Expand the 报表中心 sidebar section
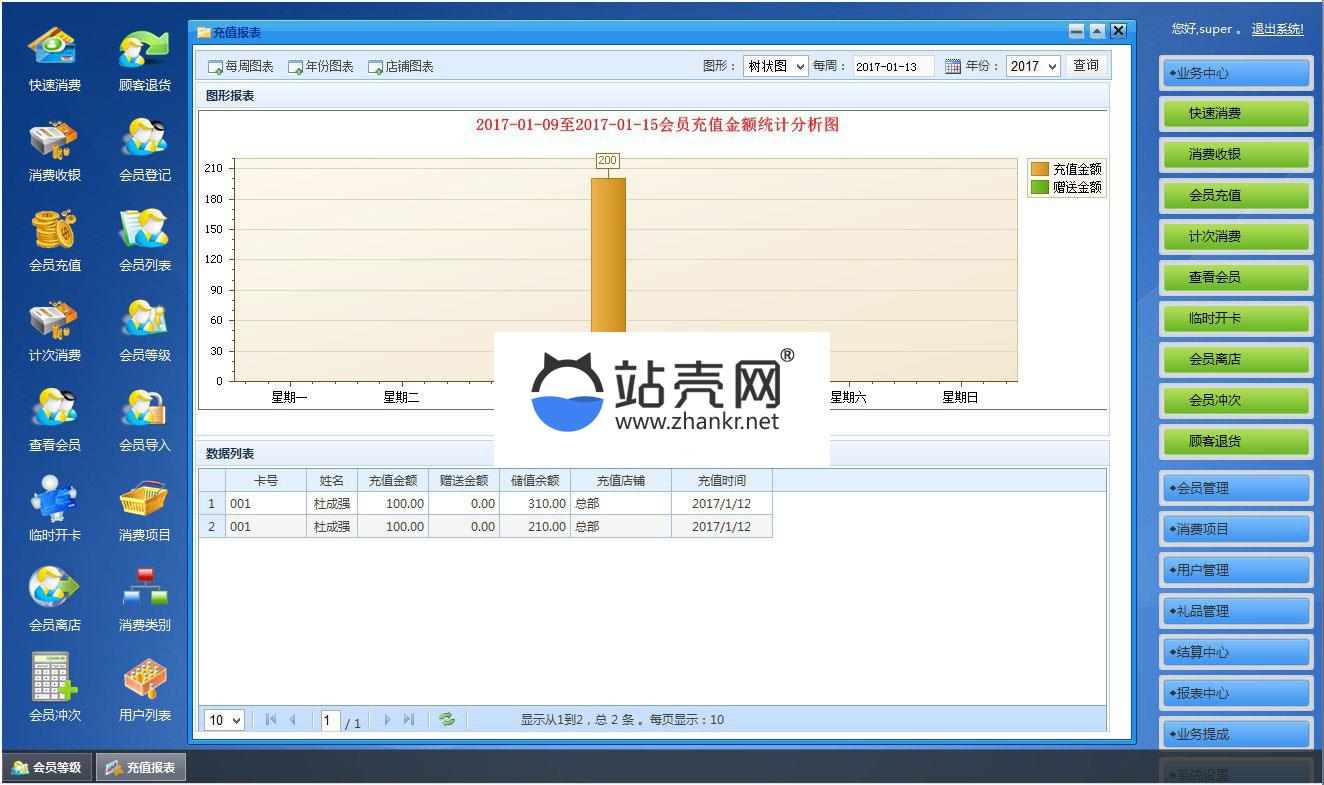Viewport: 1324px width, 785px height. [1235, 693]
